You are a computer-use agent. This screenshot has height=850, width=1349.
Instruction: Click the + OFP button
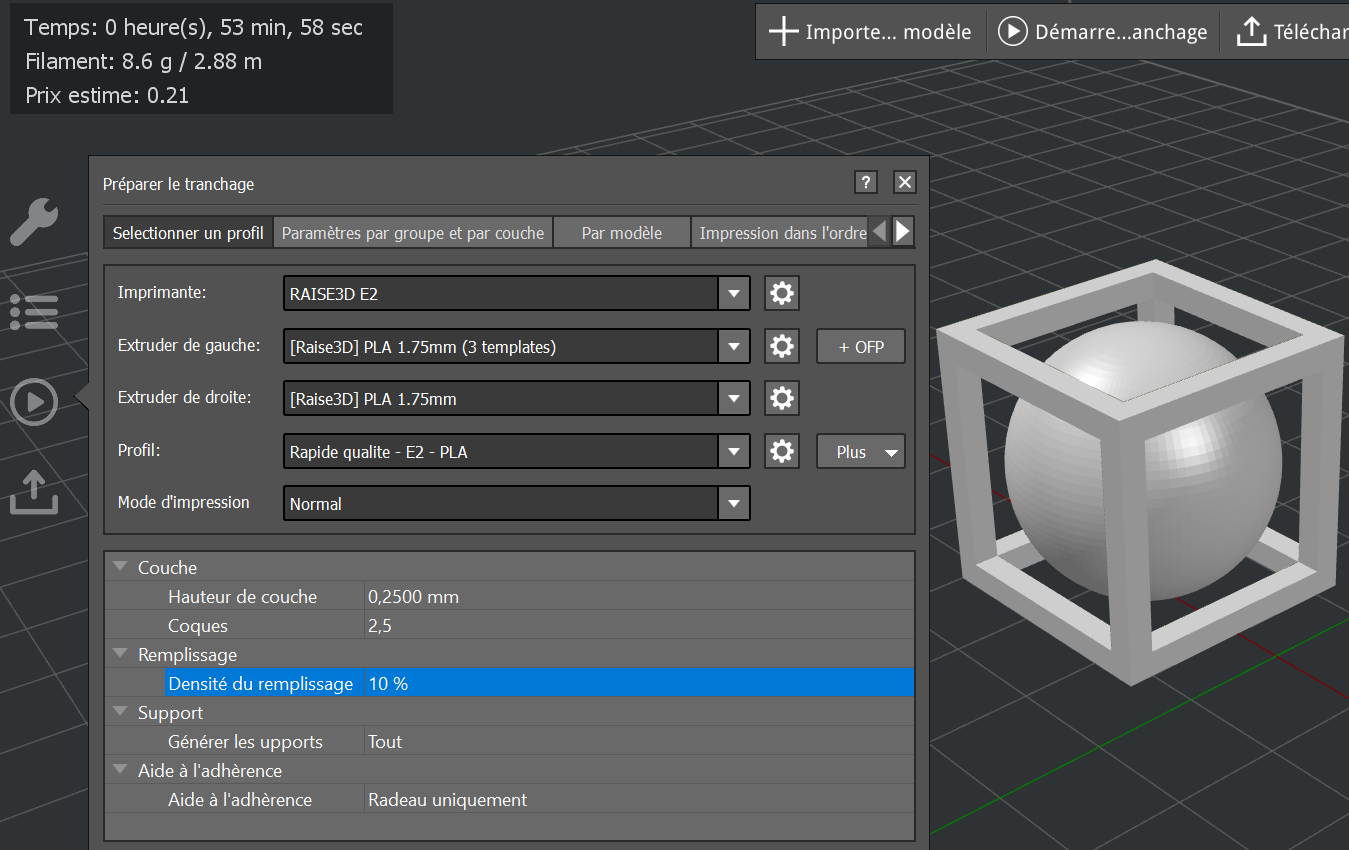pos(861,347)
